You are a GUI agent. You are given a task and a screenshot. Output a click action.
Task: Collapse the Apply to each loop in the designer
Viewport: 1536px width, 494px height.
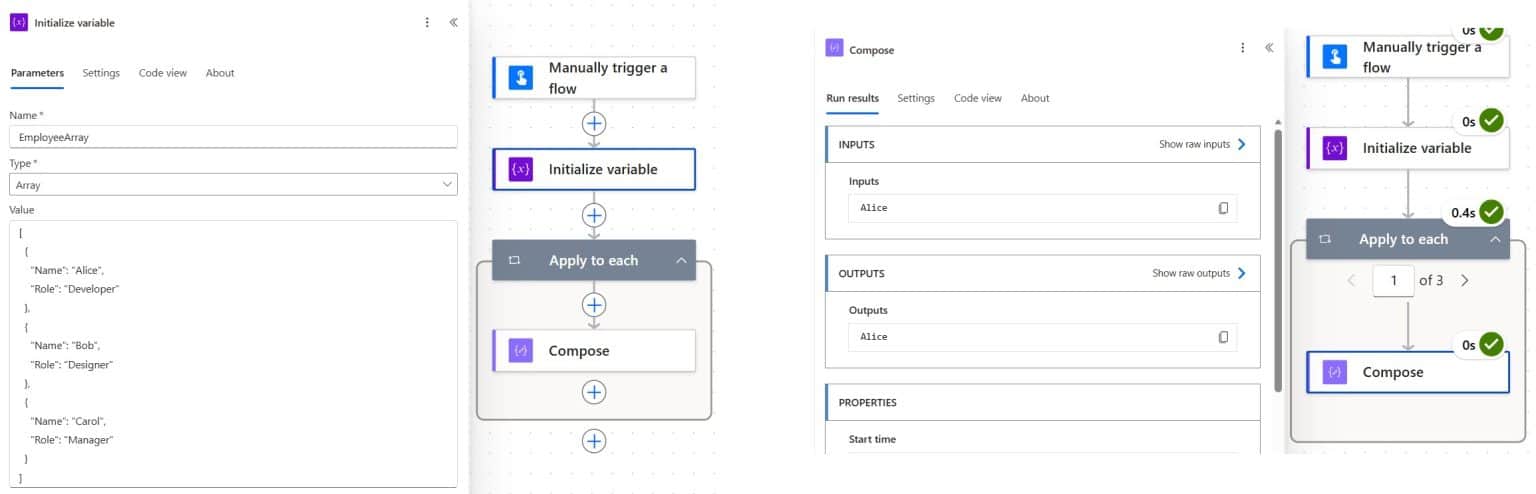[681, 261]
